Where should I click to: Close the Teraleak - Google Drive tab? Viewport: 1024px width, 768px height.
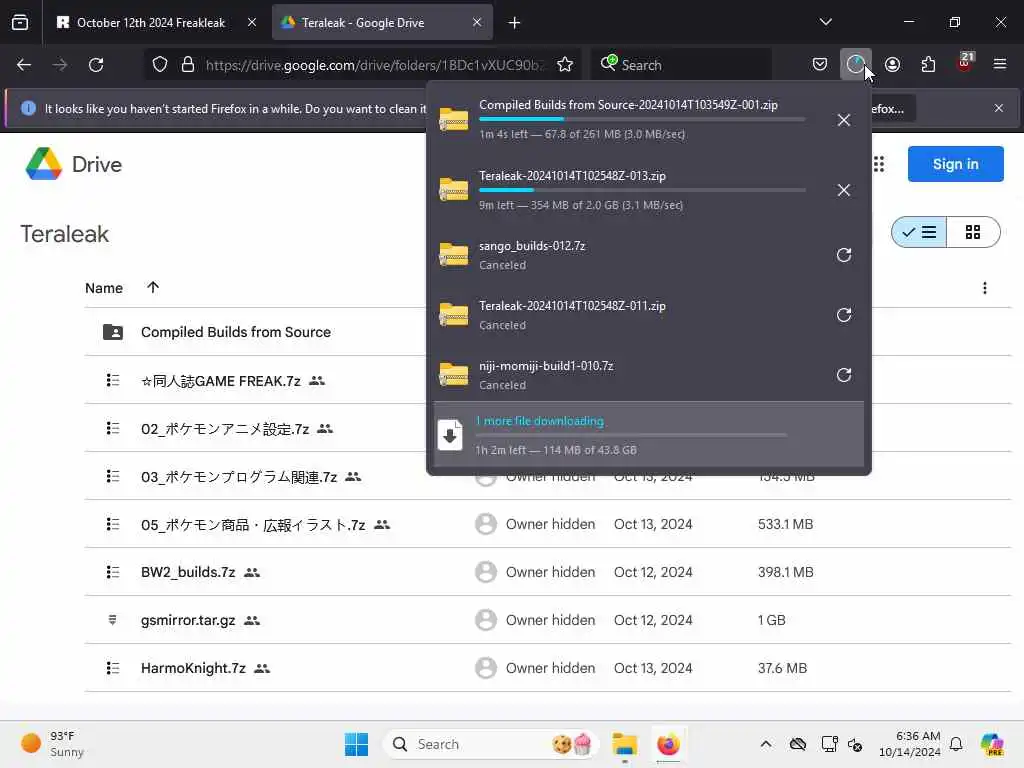click(x=477, y=22)
